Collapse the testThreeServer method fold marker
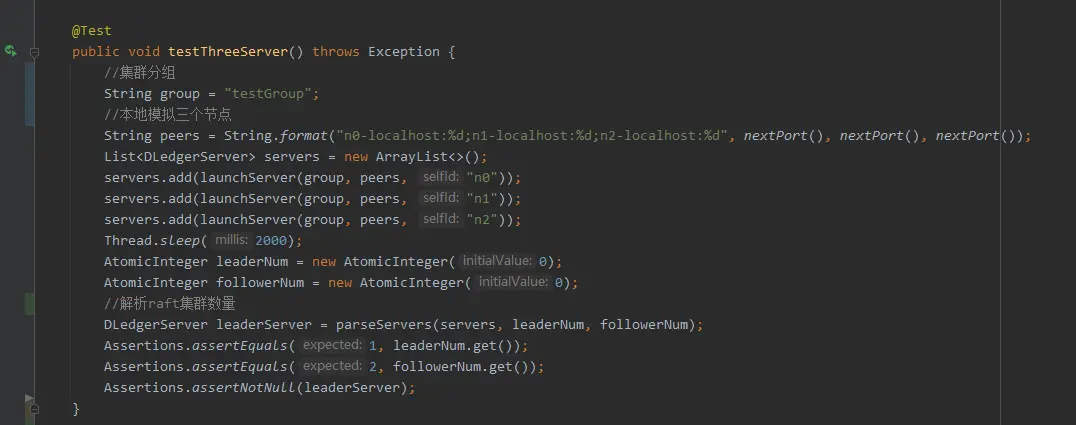 pos(34,51)
